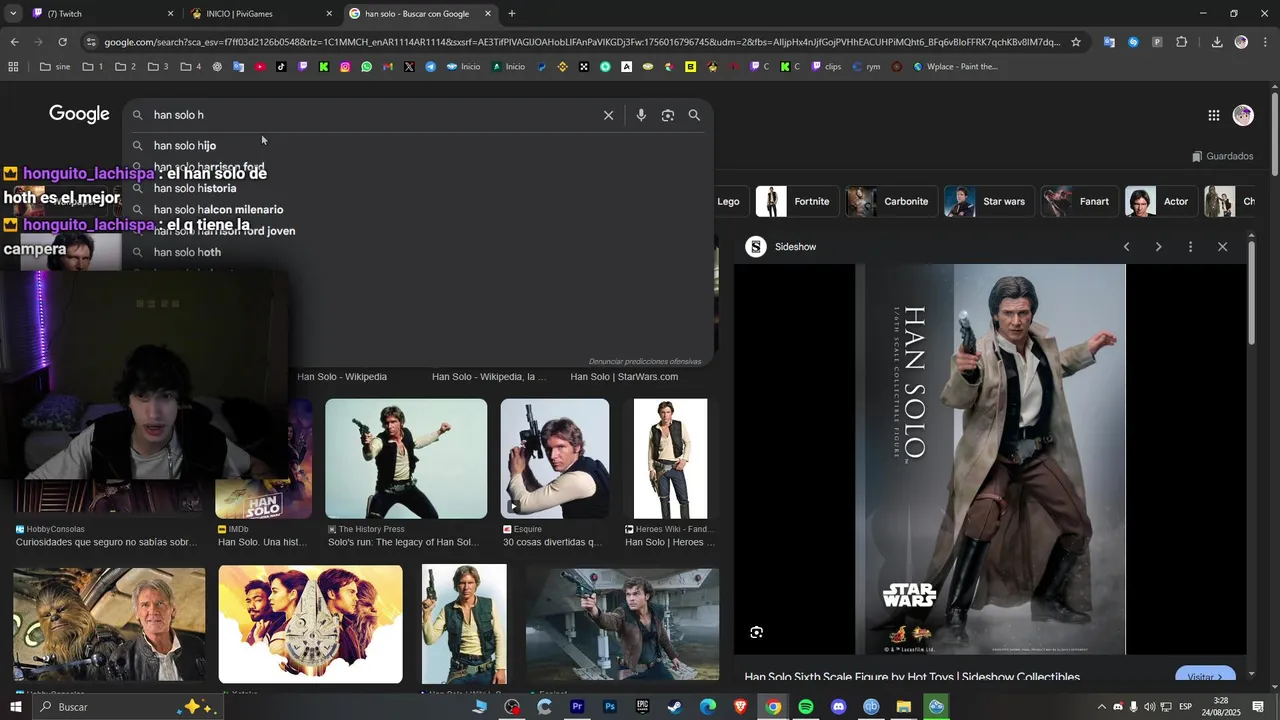Show next image in Sideshow preview panel
Viewport: 1280px width, 720px height.
tap(1158, 247)
